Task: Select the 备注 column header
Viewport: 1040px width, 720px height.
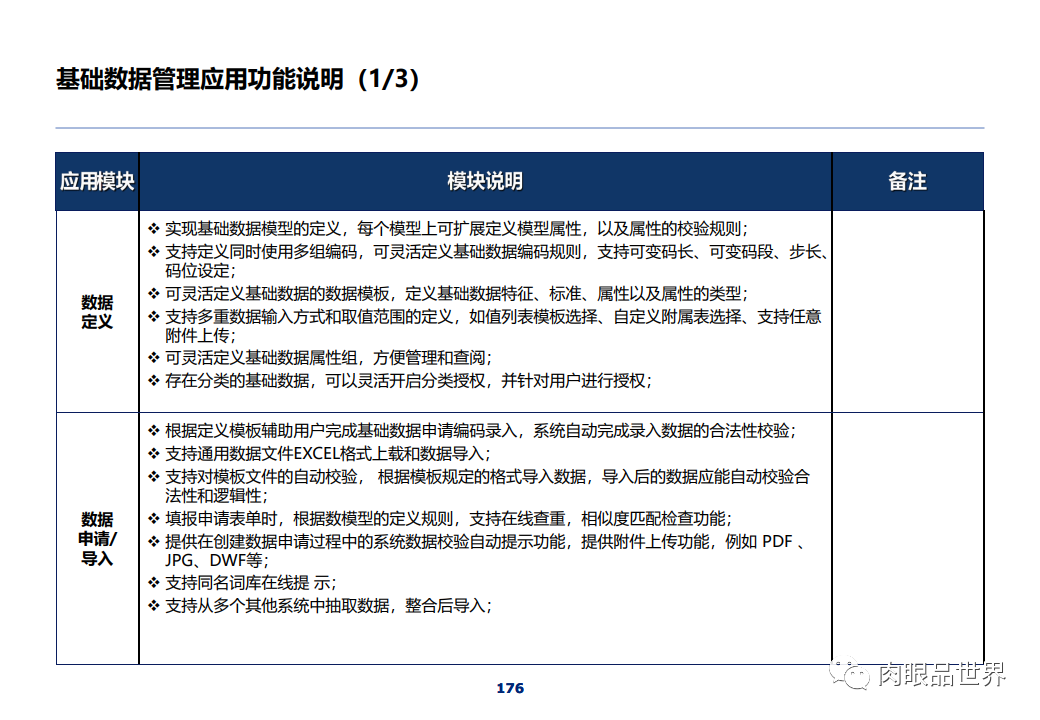Action: (907, 182)
